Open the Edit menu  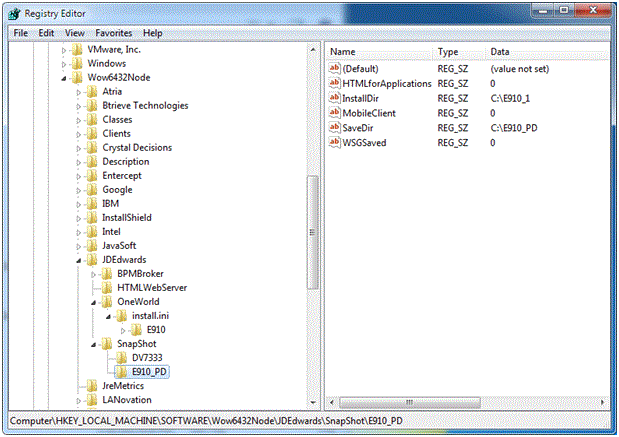coord(46,33)
